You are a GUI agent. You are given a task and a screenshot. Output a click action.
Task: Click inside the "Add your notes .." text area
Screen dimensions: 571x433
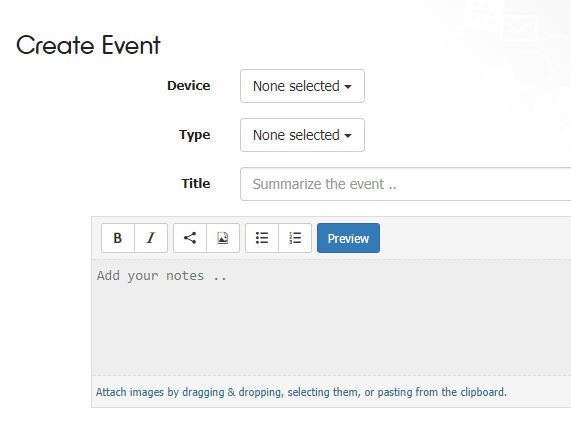click(x=331, y=317)
